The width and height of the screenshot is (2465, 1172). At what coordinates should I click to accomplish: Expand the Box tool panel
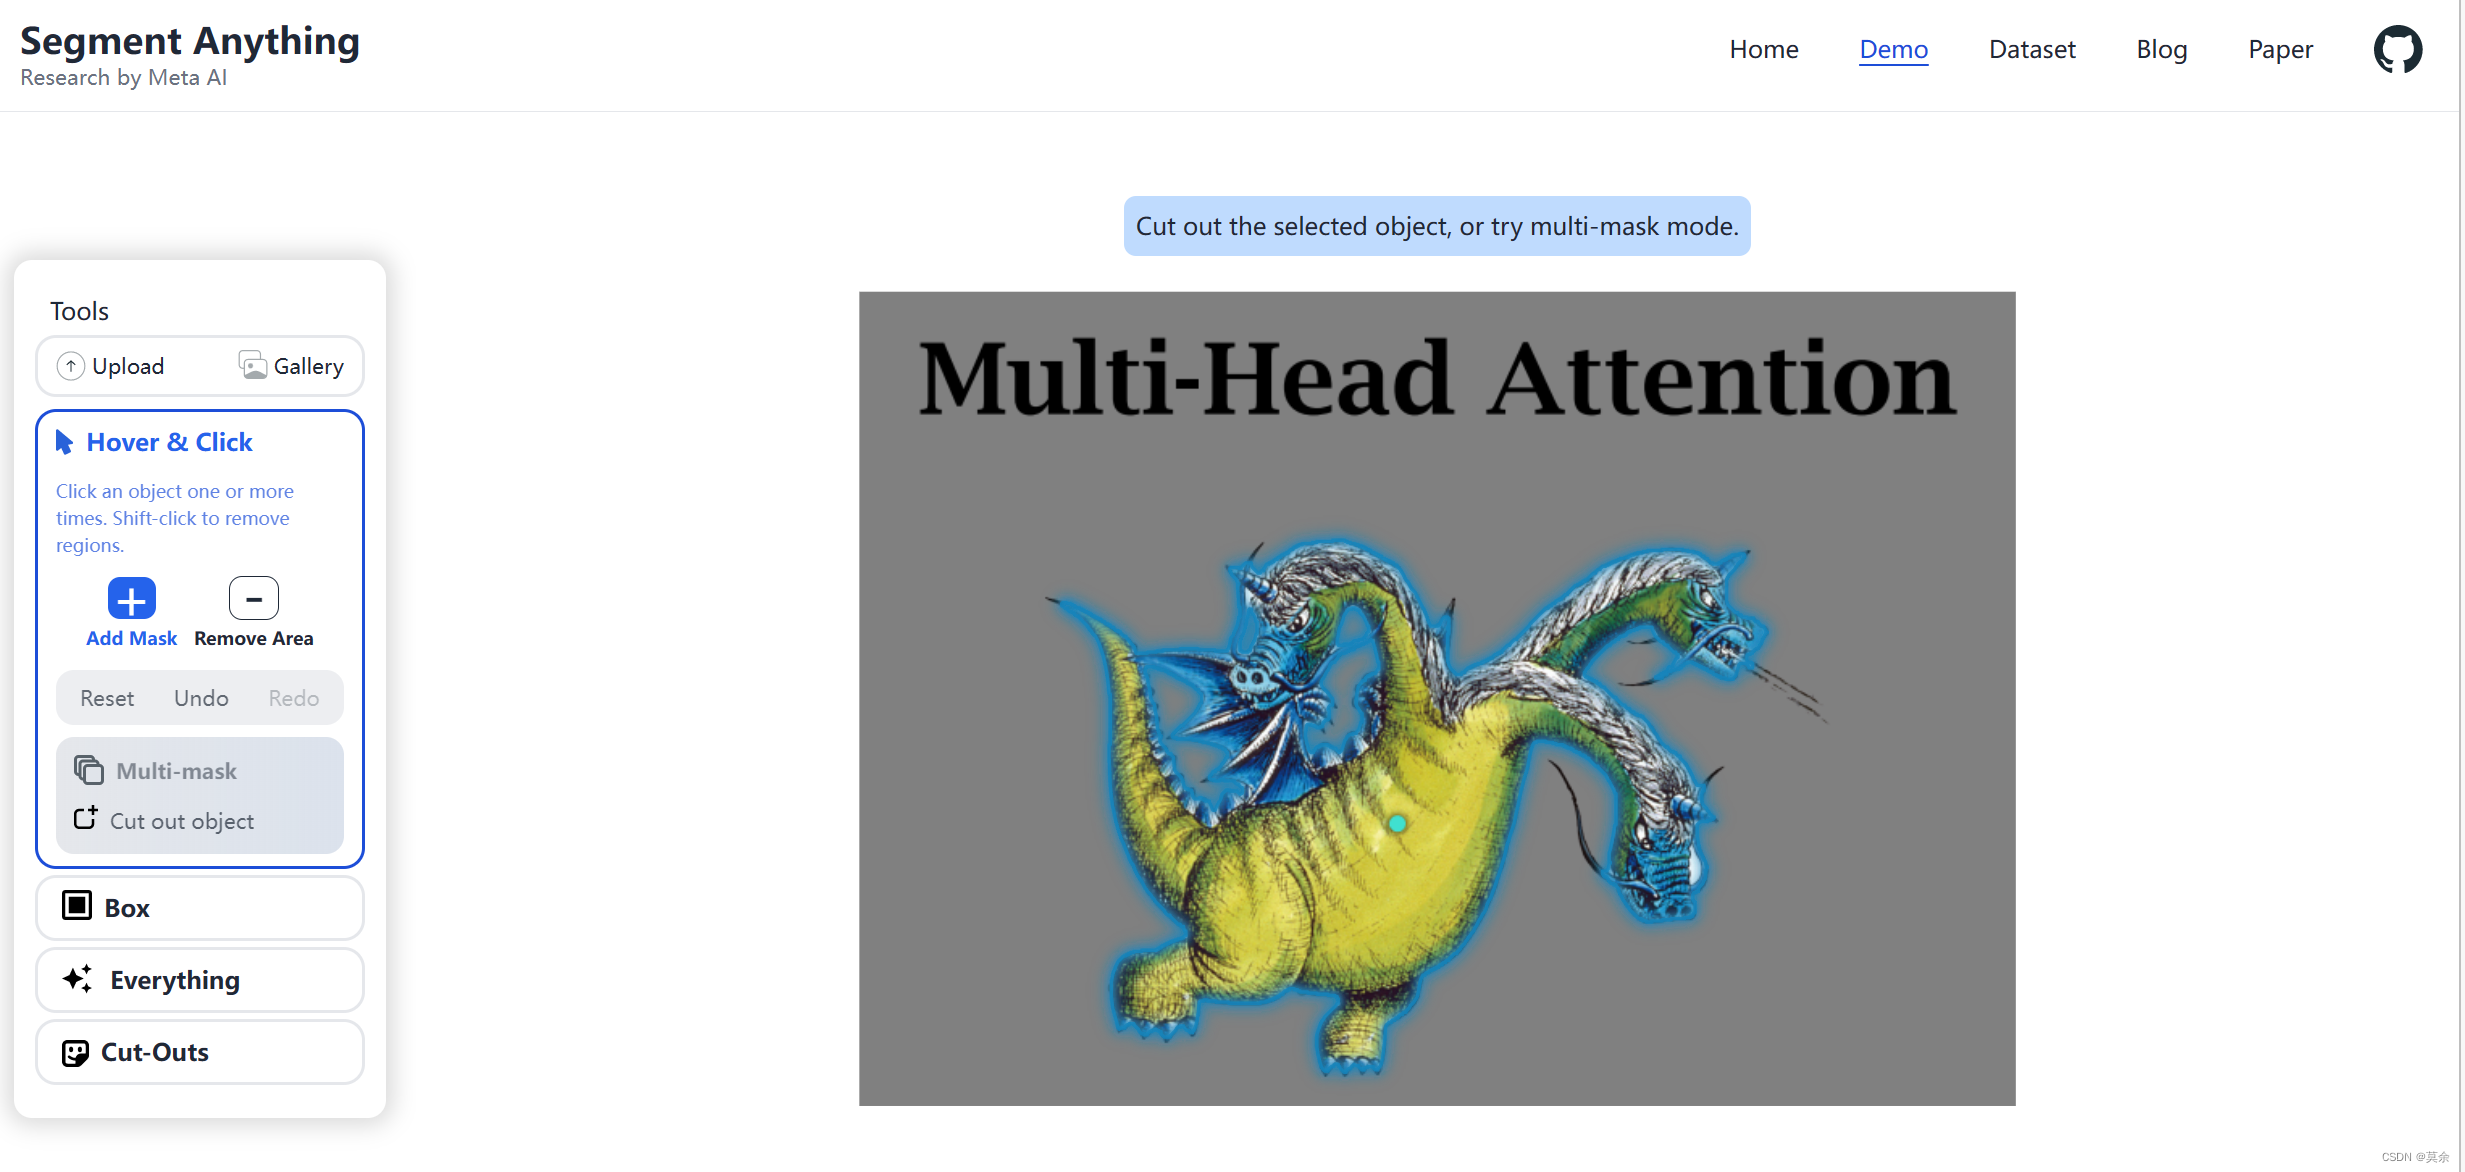pos(200,908)
